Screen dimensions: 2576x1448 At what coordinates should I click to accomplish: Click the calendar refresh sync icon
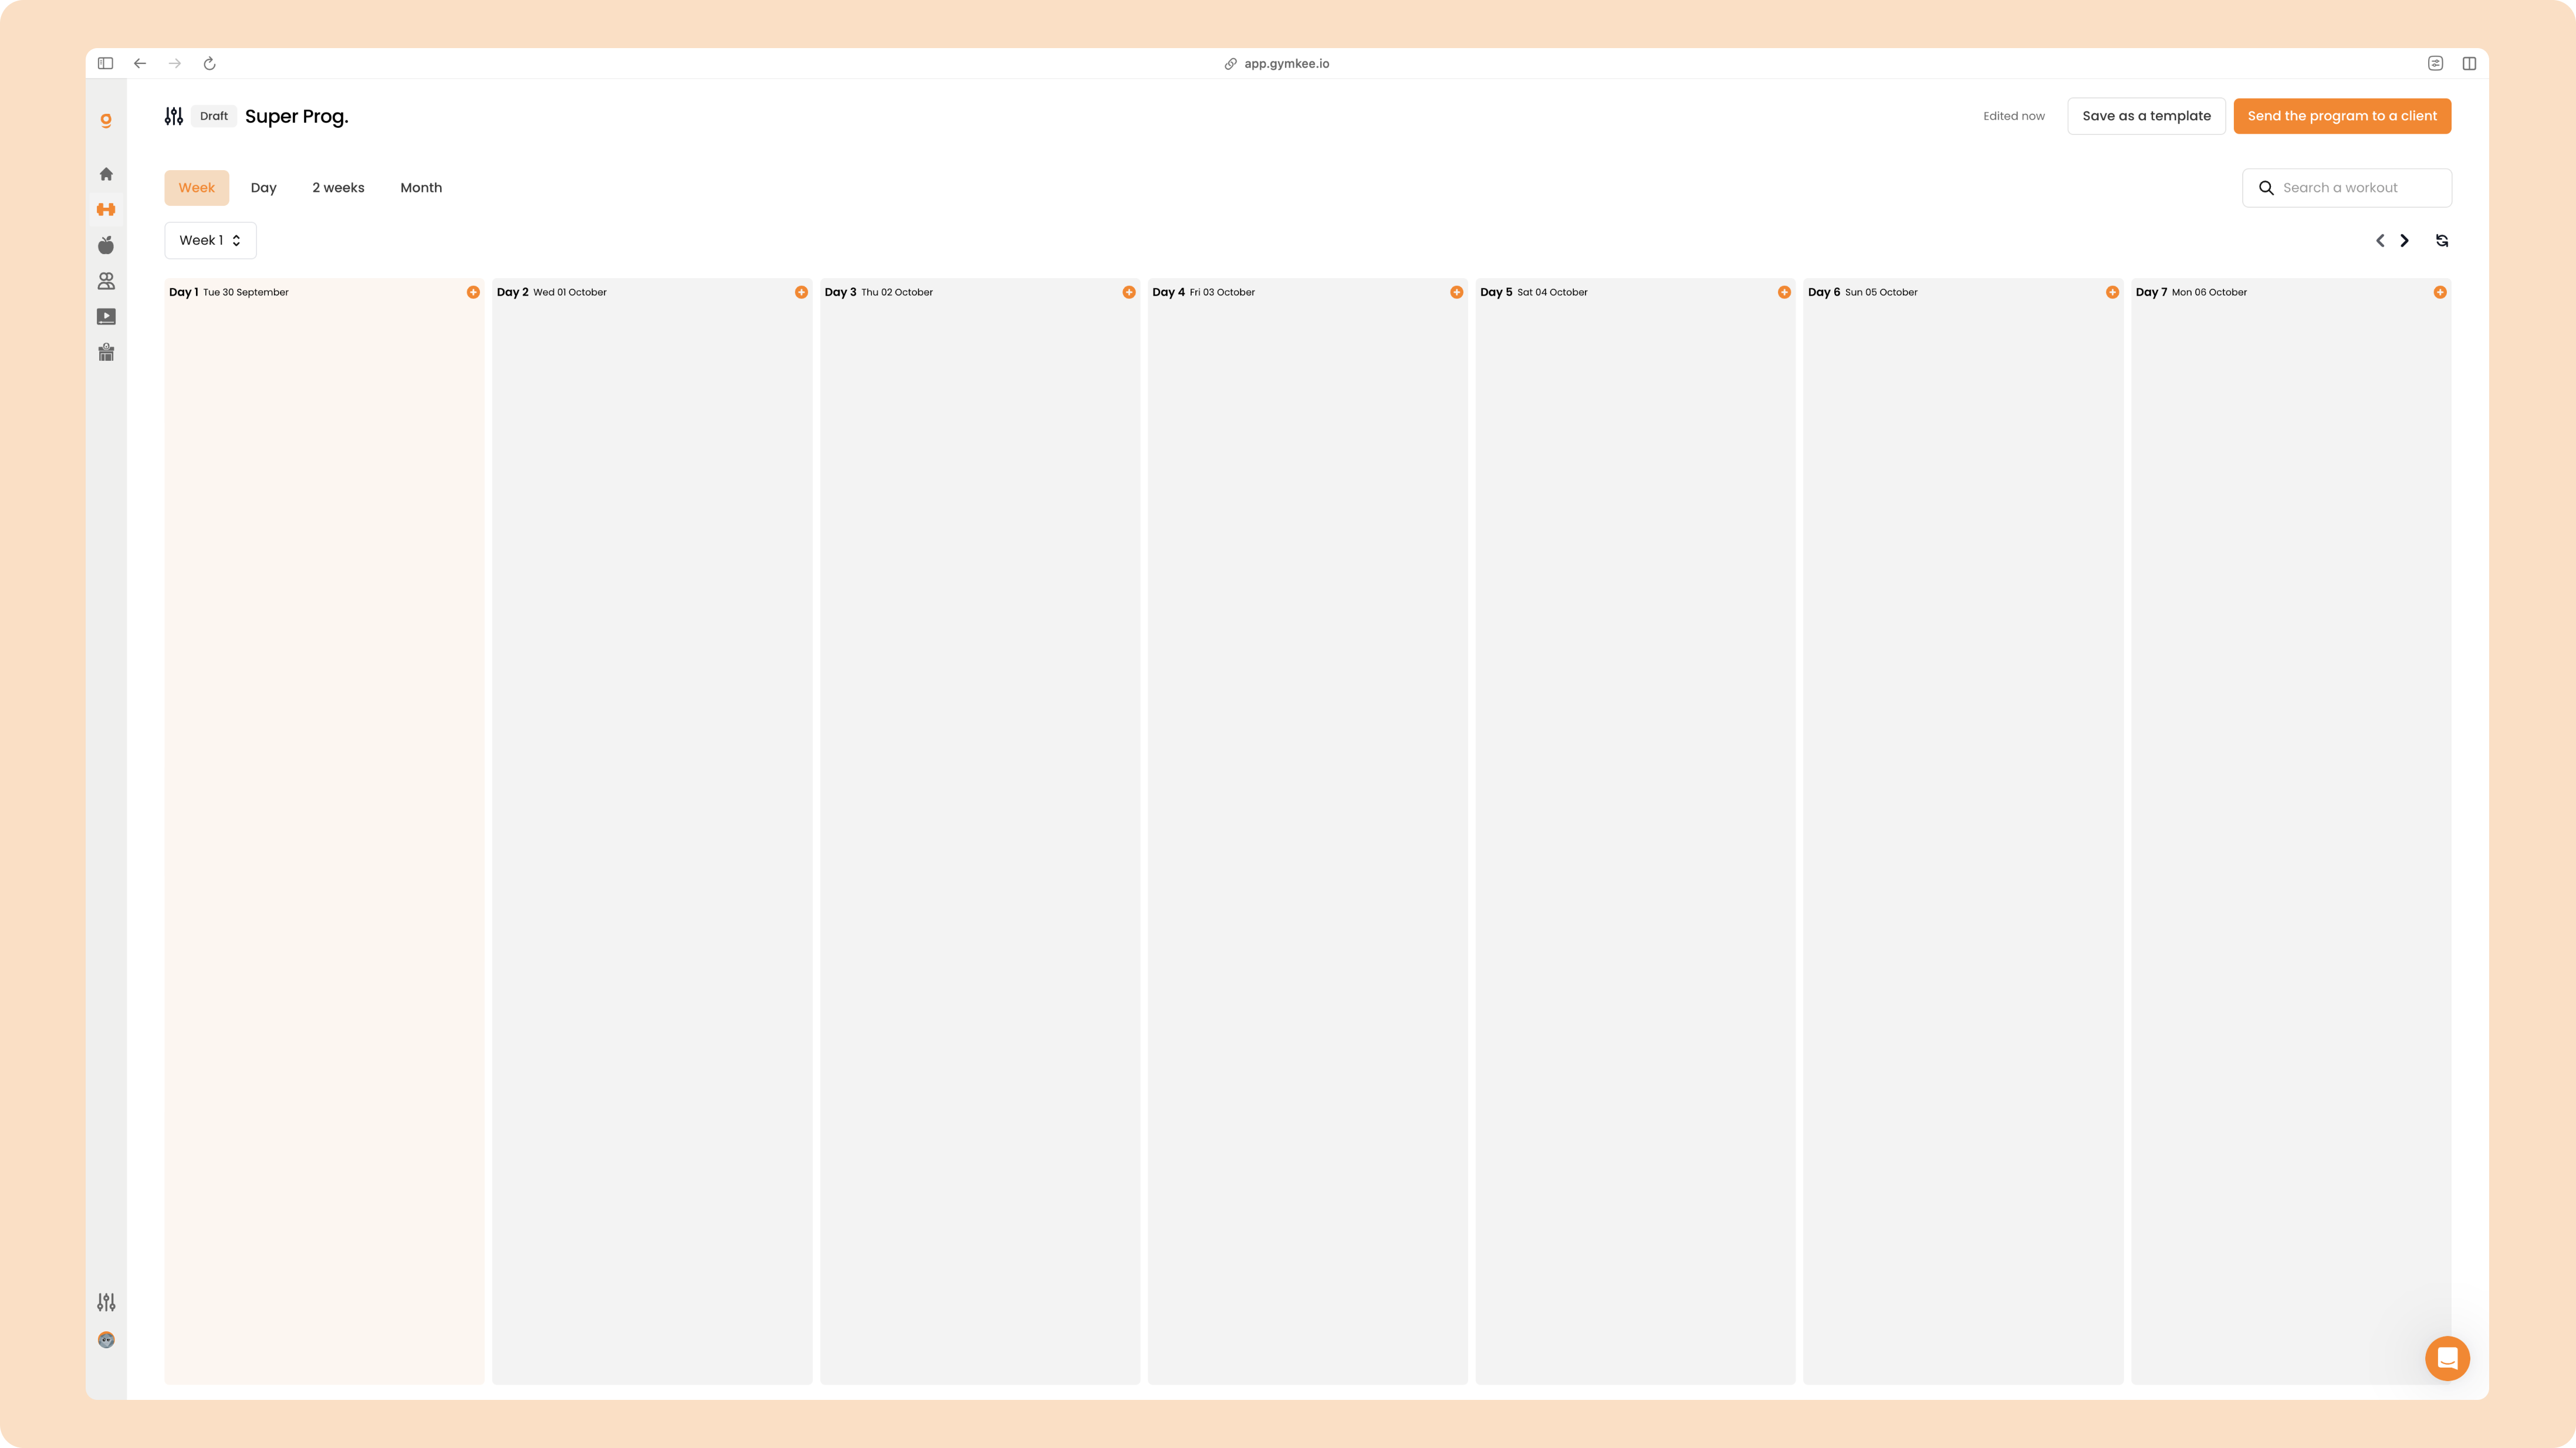tap(2442, 241)
